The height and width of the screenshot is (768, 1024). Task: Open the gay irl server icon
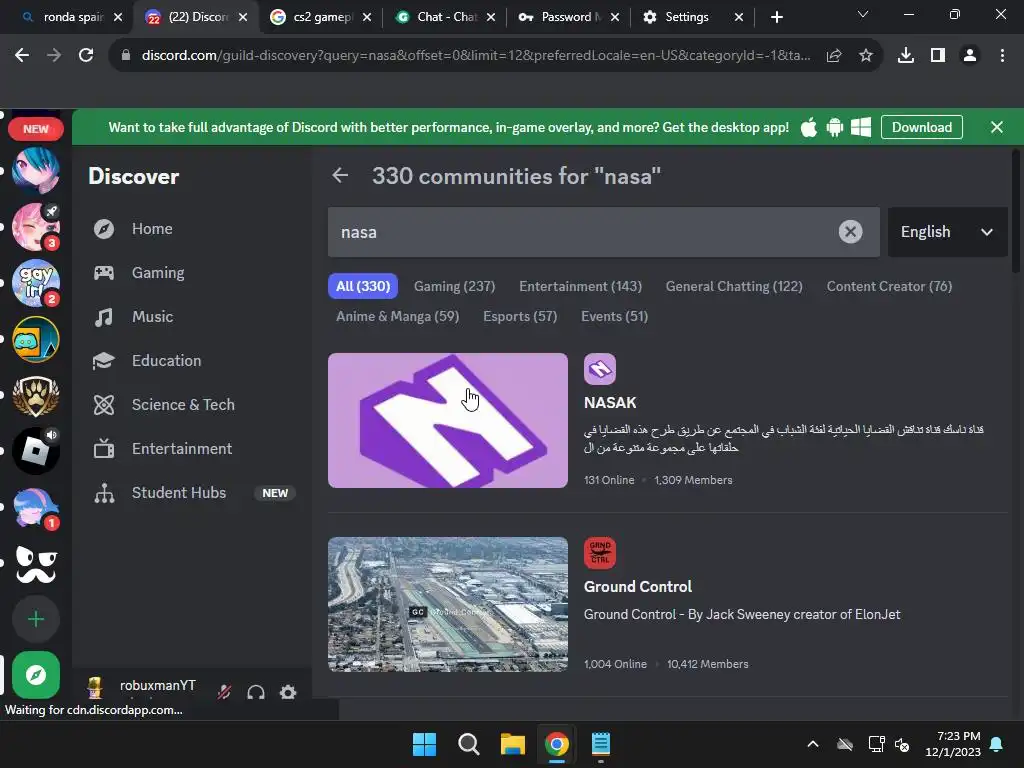click(36, 283)
